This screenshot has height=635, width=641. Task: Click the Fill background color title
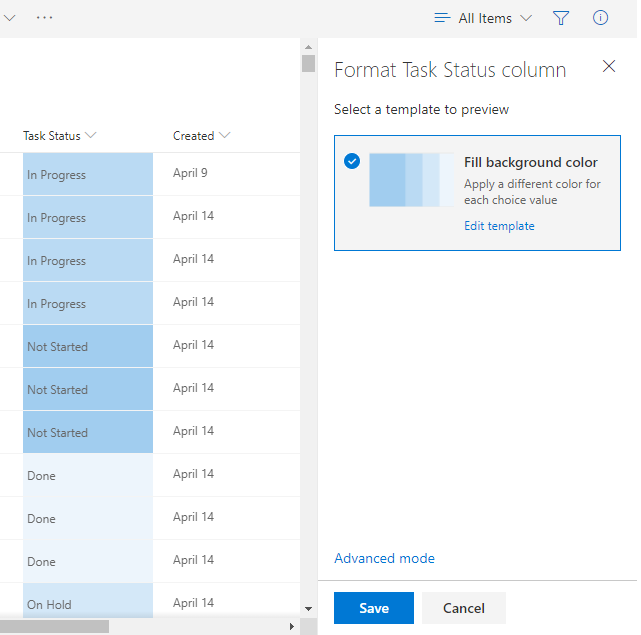pyautogui.click(x=531, y=162)
